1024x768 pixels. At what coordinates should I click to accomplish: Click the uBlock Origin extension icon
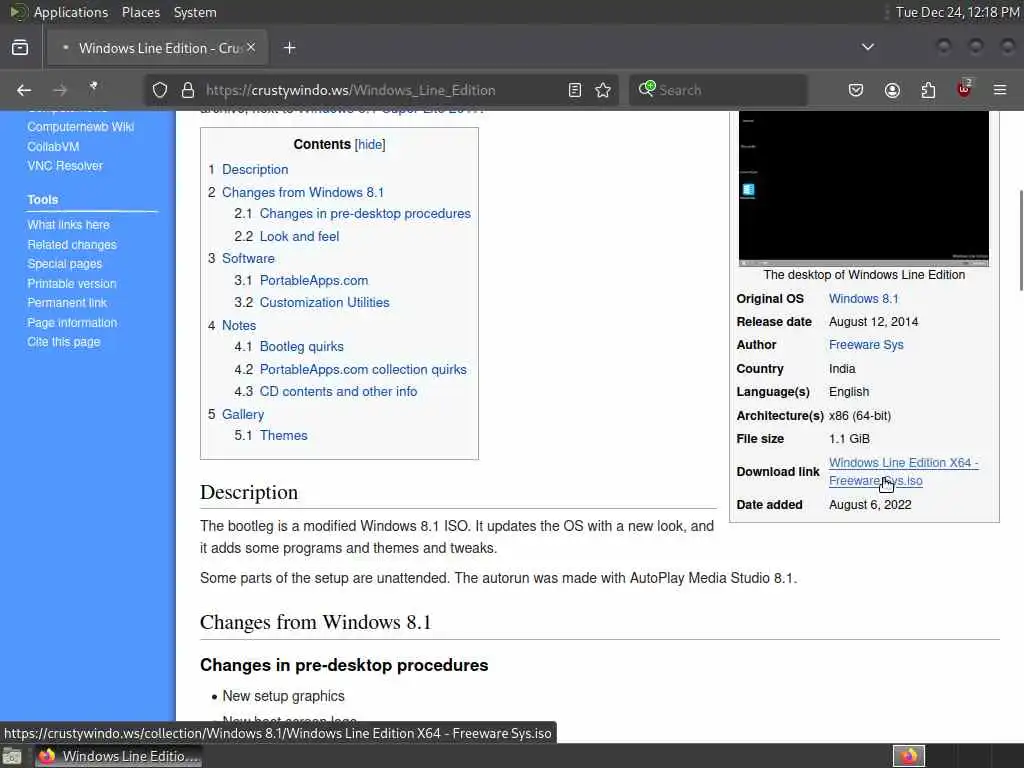pos(964,89)
